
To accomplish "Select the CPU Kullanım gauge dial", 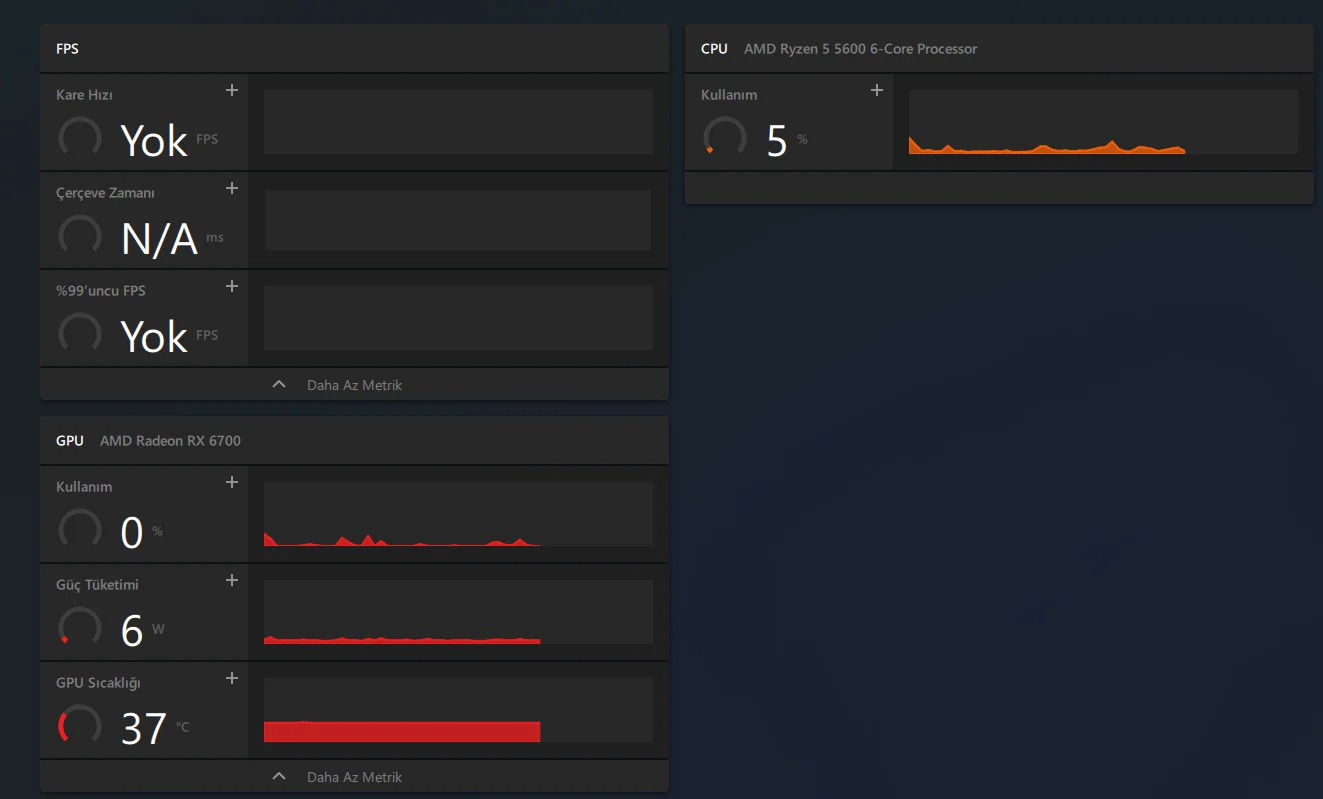I will click(x=725, y=138).
